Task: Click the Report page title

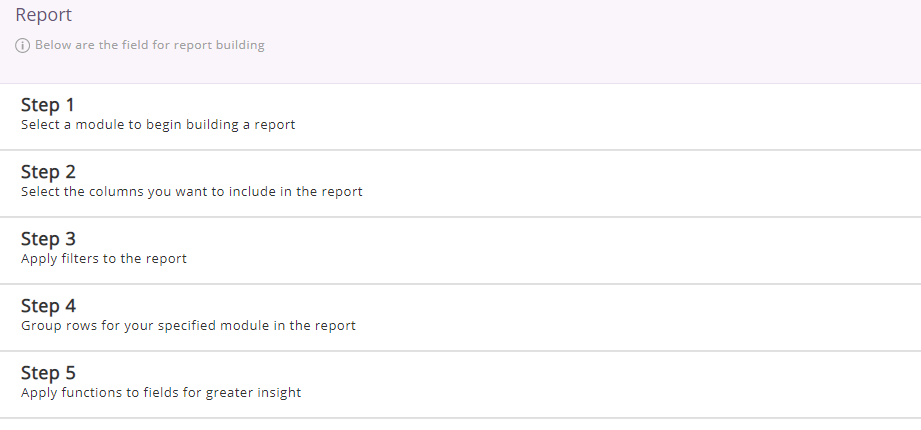Action: click(x=43, y=15)
